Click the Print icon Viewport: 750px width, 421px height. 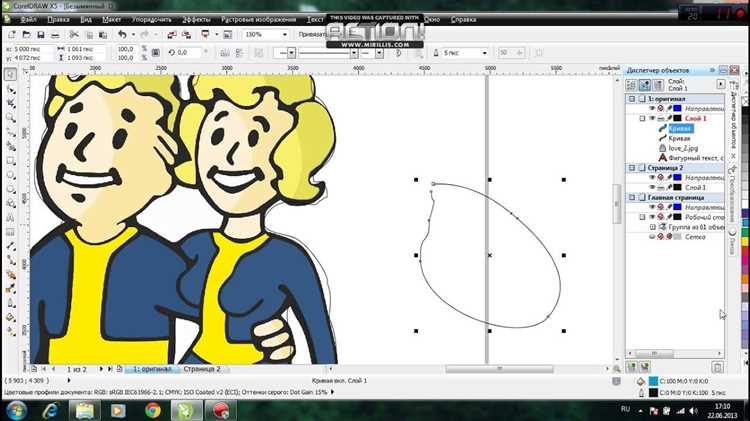point(55,35)
